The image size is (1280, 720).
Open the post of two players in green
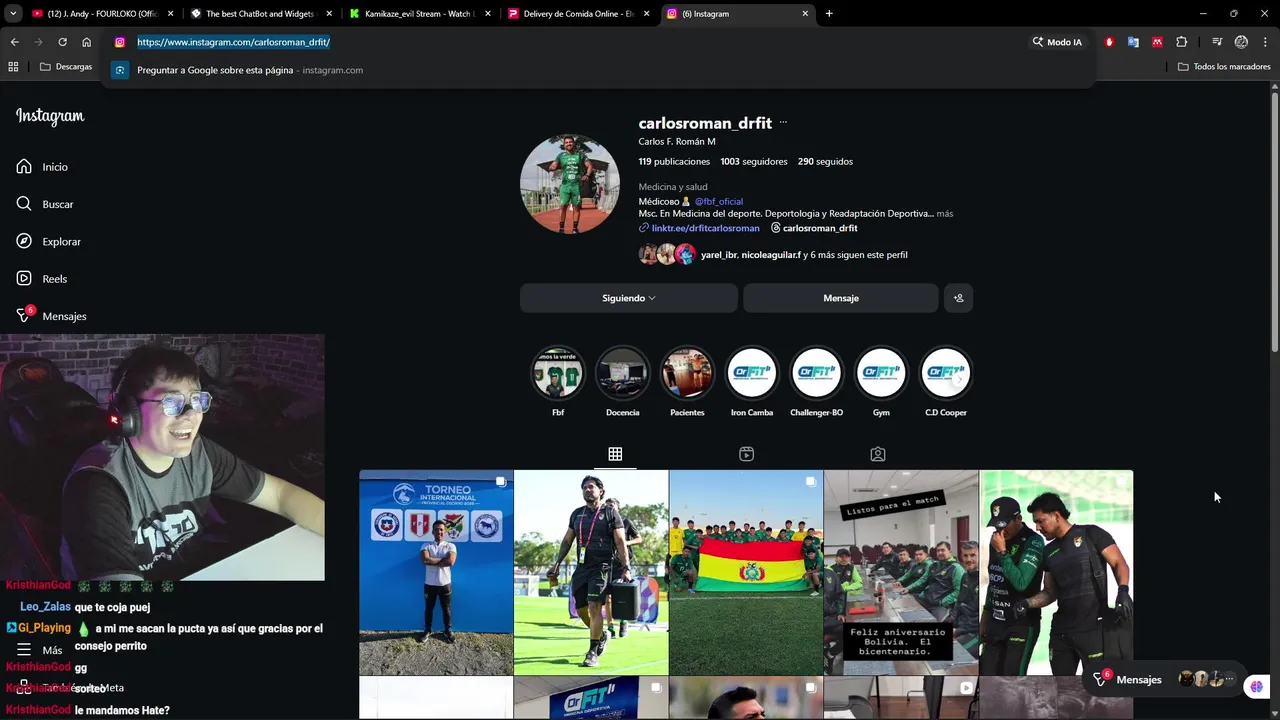[1056, 572]
